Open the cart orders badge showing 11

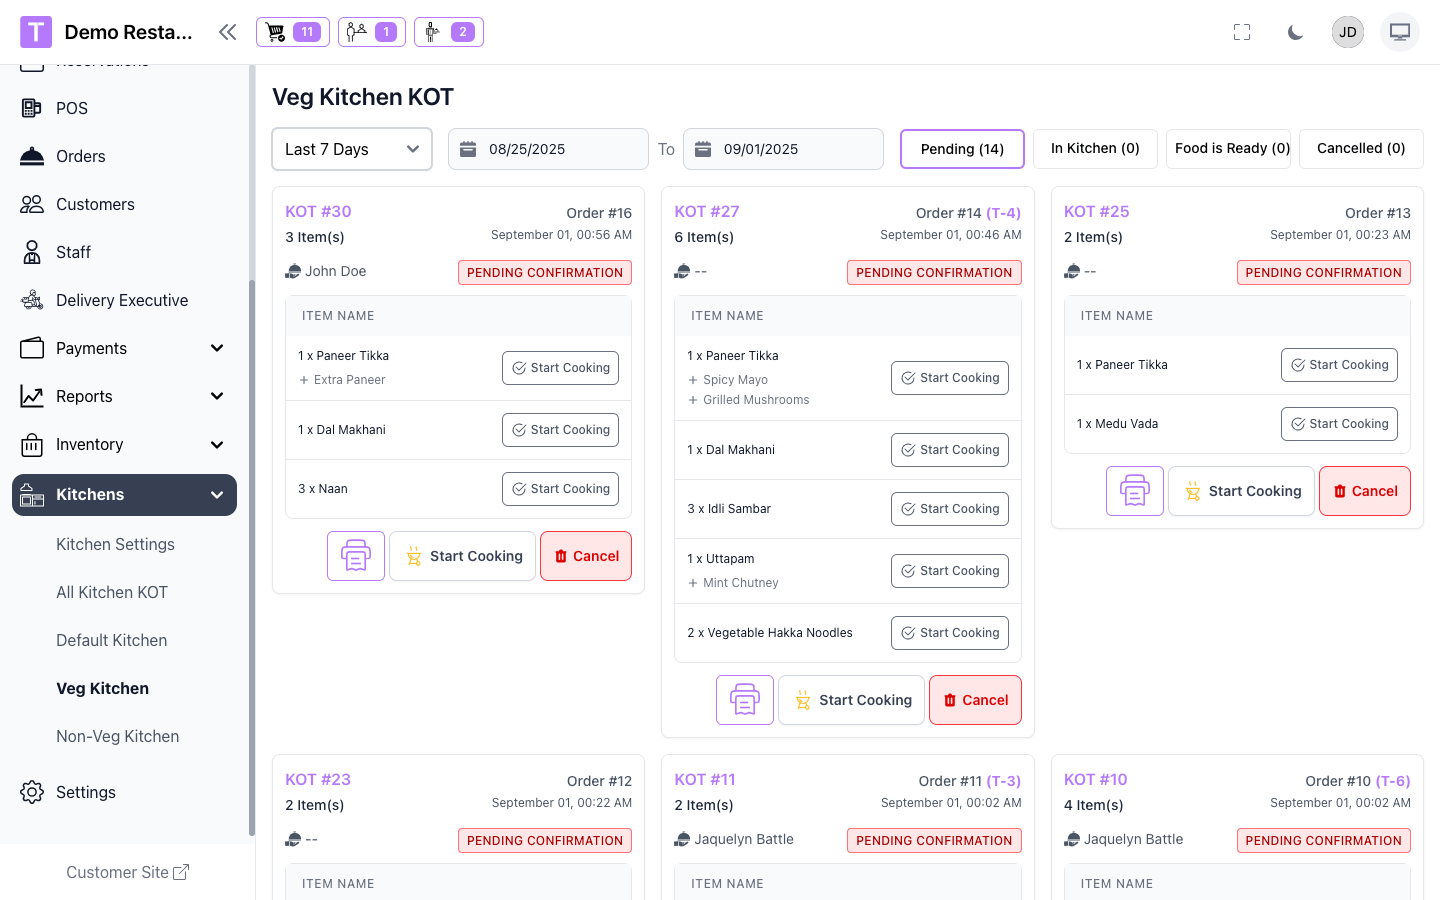pos(292,32)
